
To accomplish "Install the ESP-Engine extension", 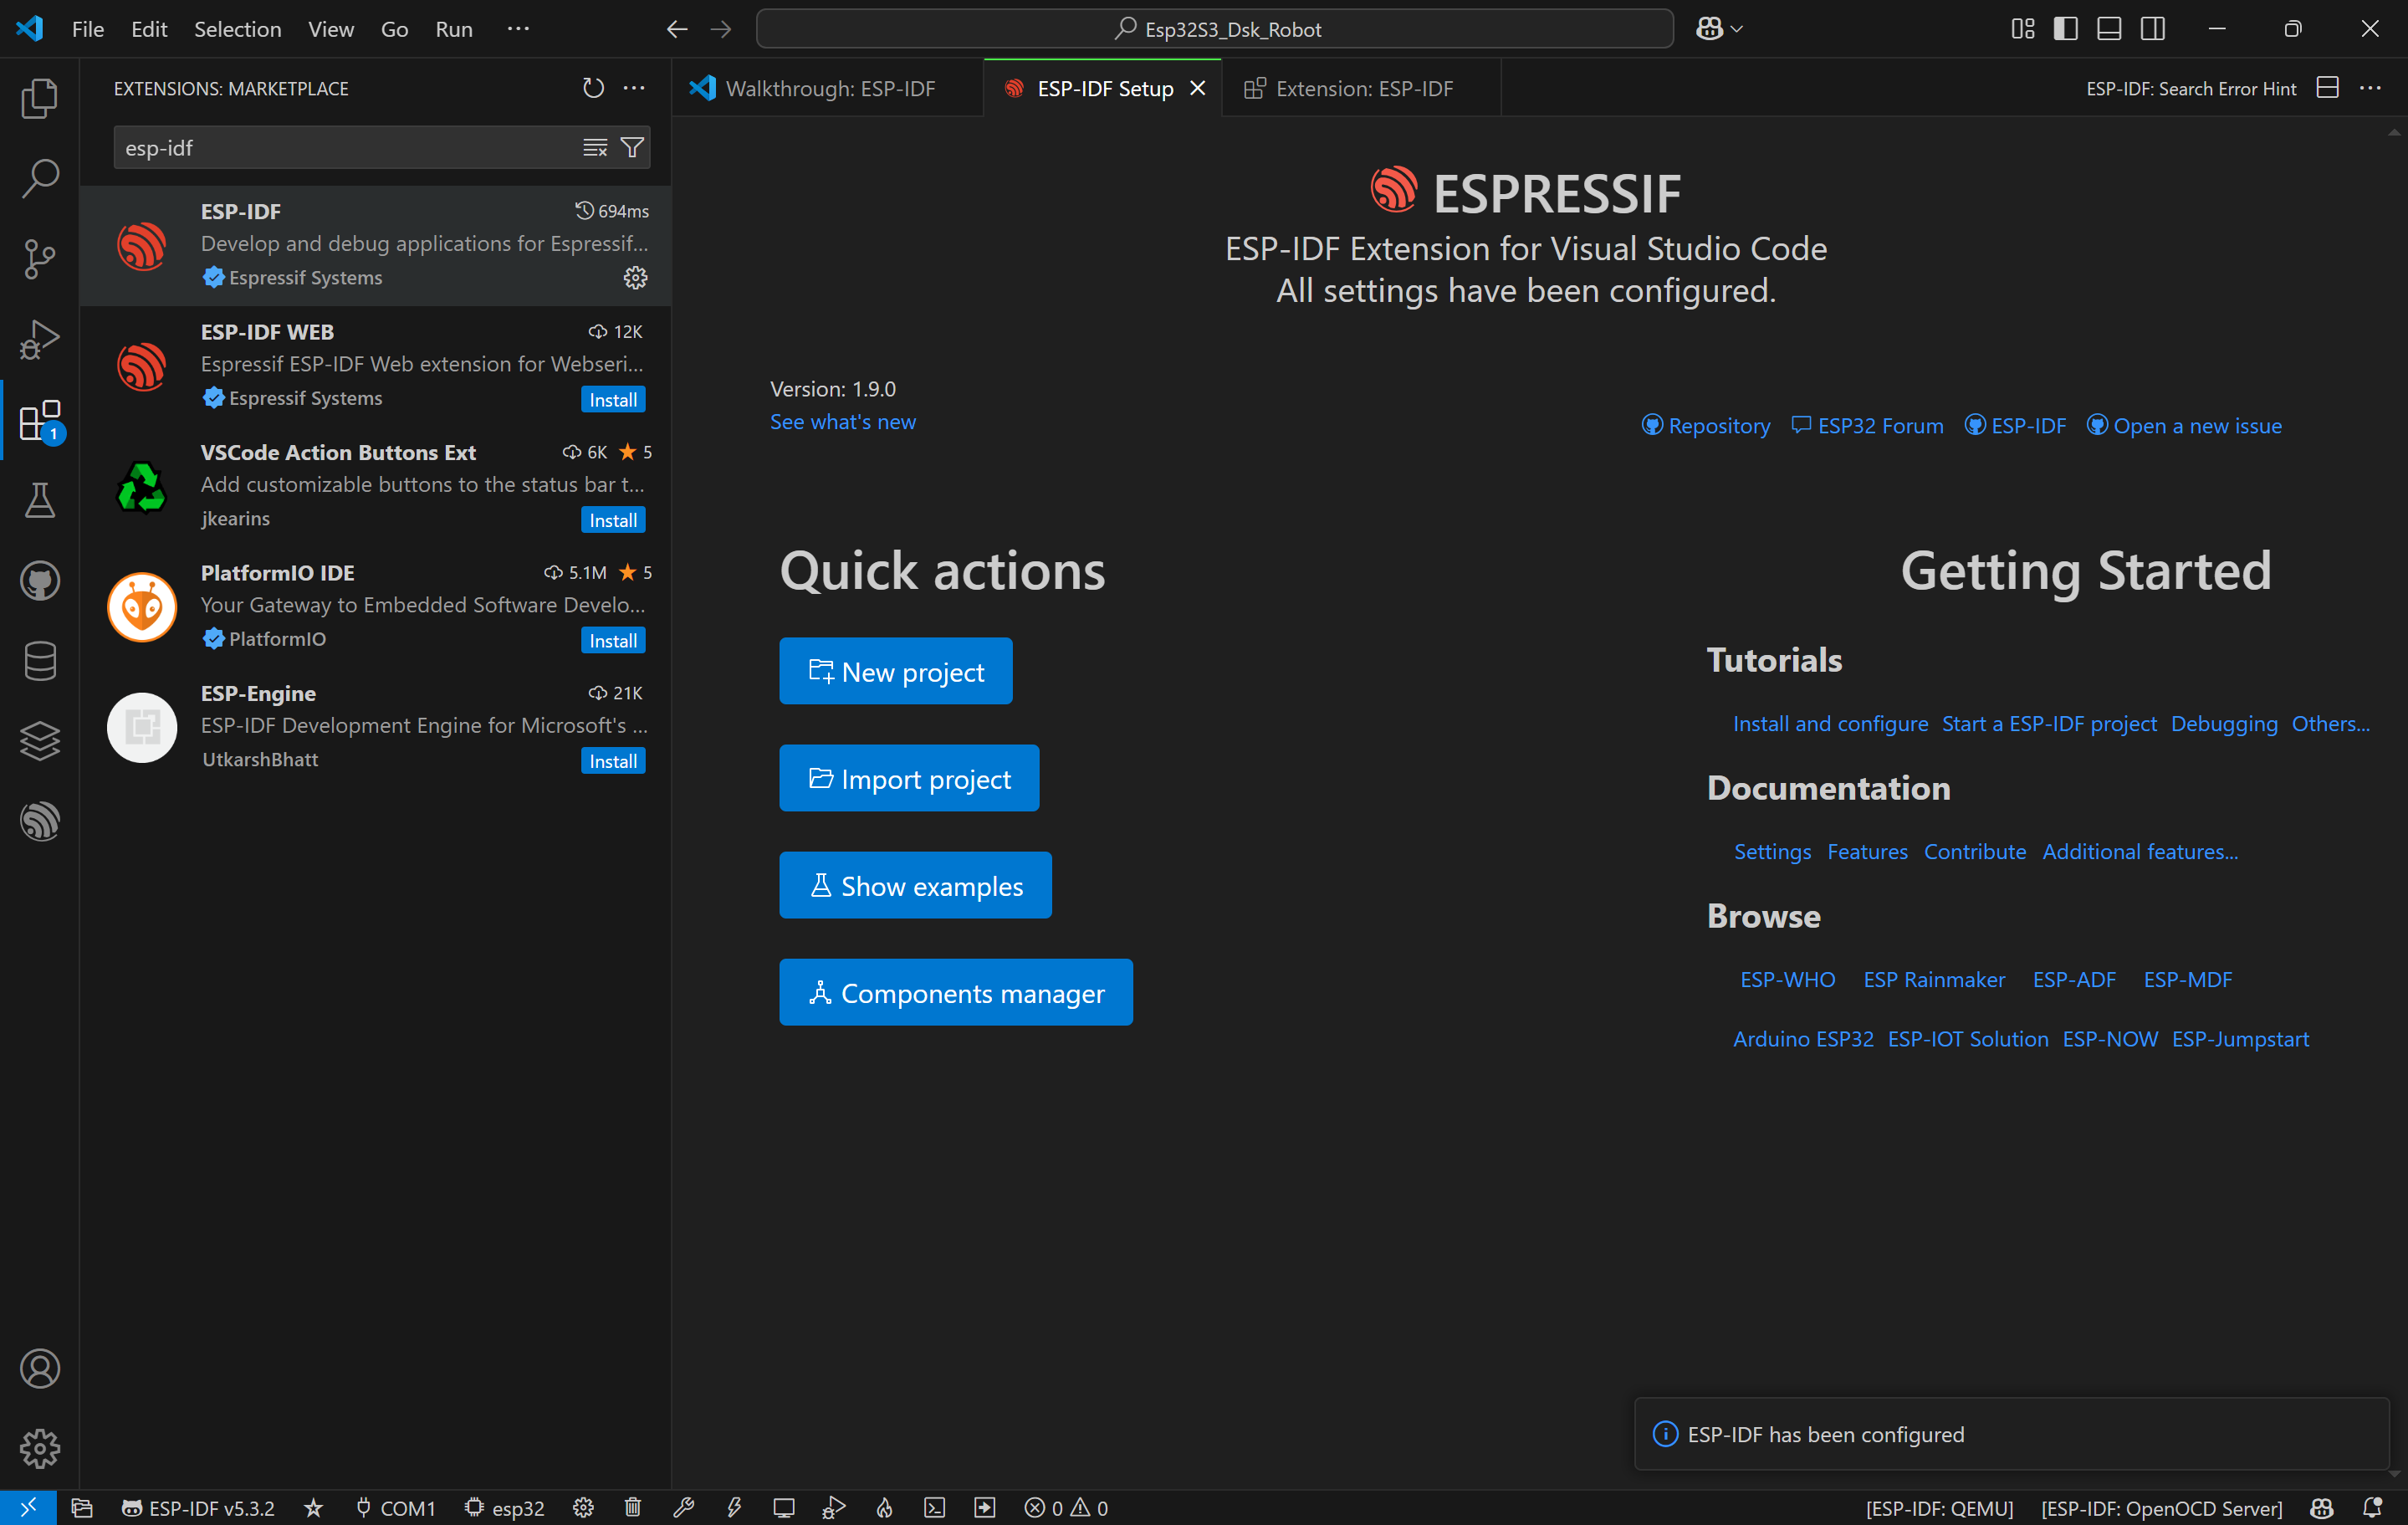I will (x=613, y=761).
